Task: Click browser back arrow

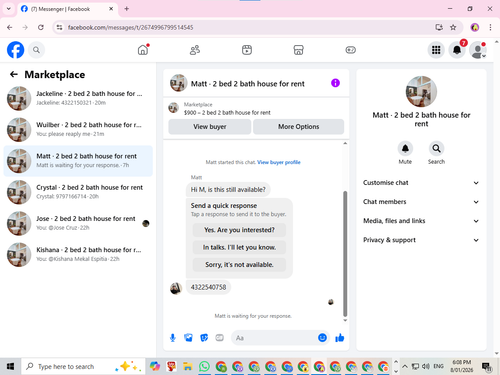Action: point(9,27)
